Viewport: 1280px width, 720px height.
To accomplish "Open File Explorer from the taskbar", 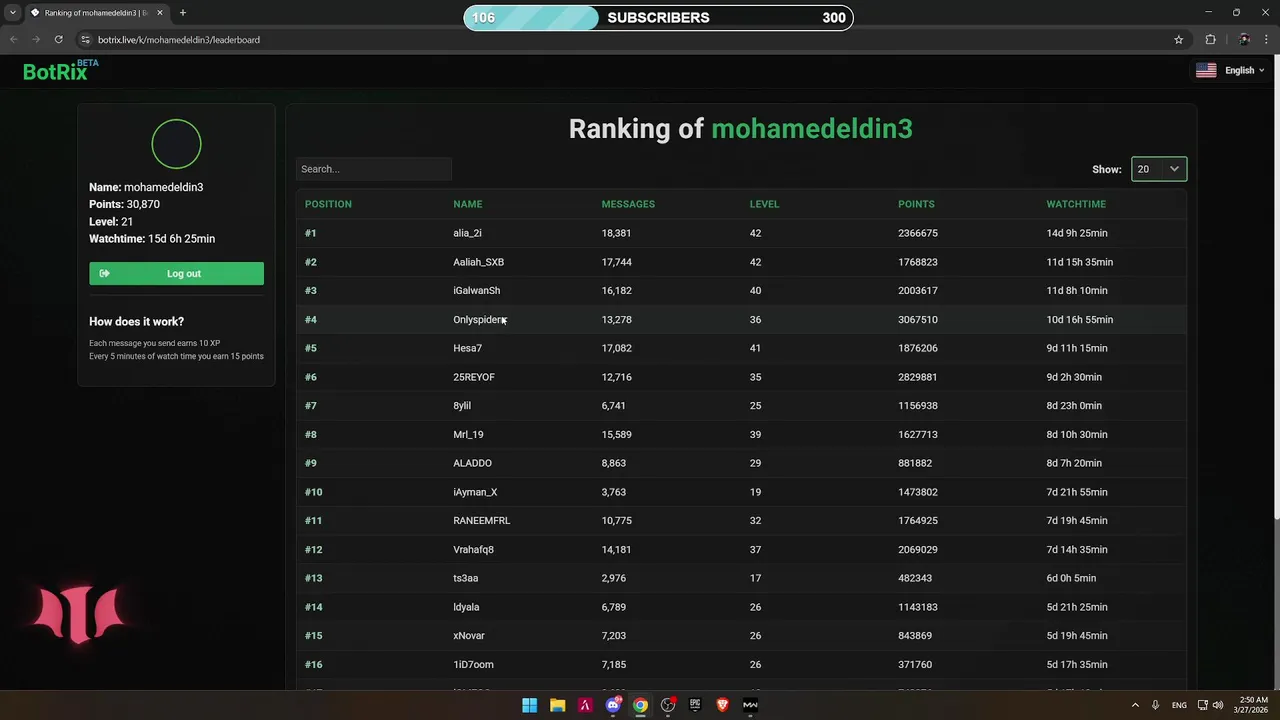I will click(x=557, y=705).
